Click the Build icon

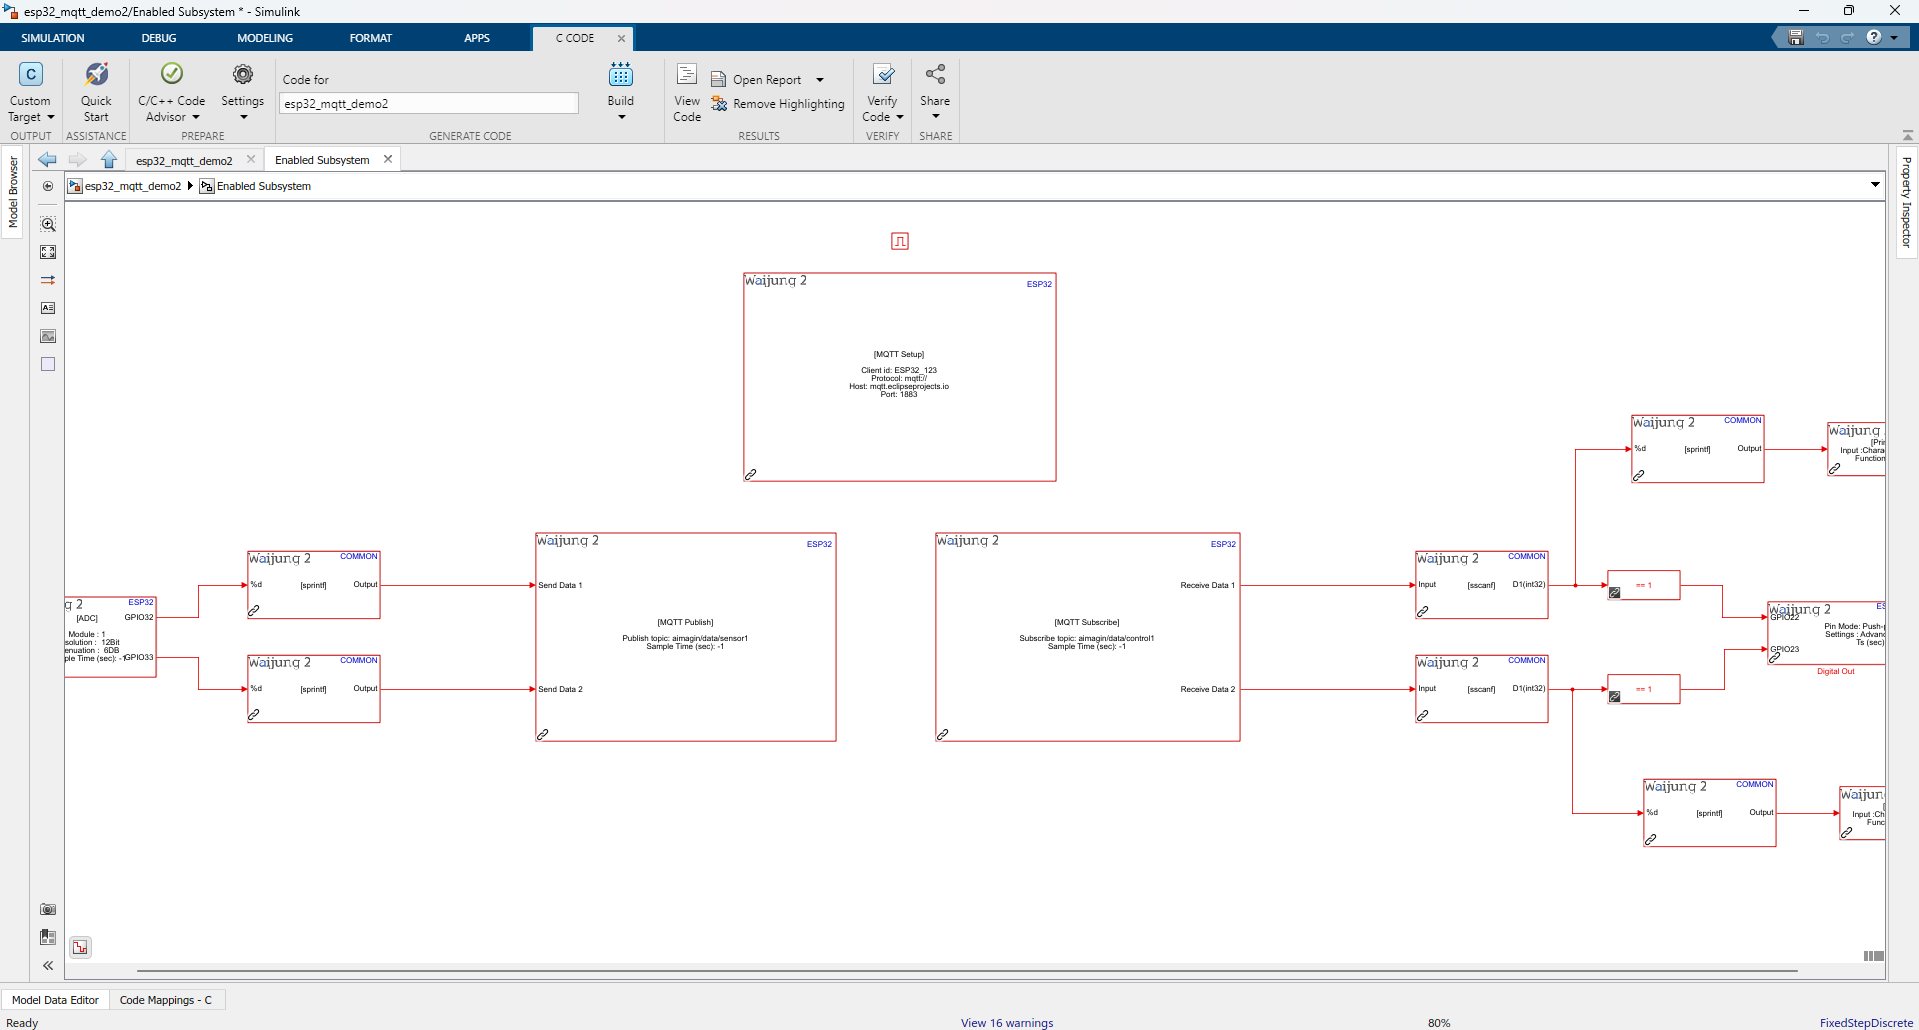pos(621,74)
